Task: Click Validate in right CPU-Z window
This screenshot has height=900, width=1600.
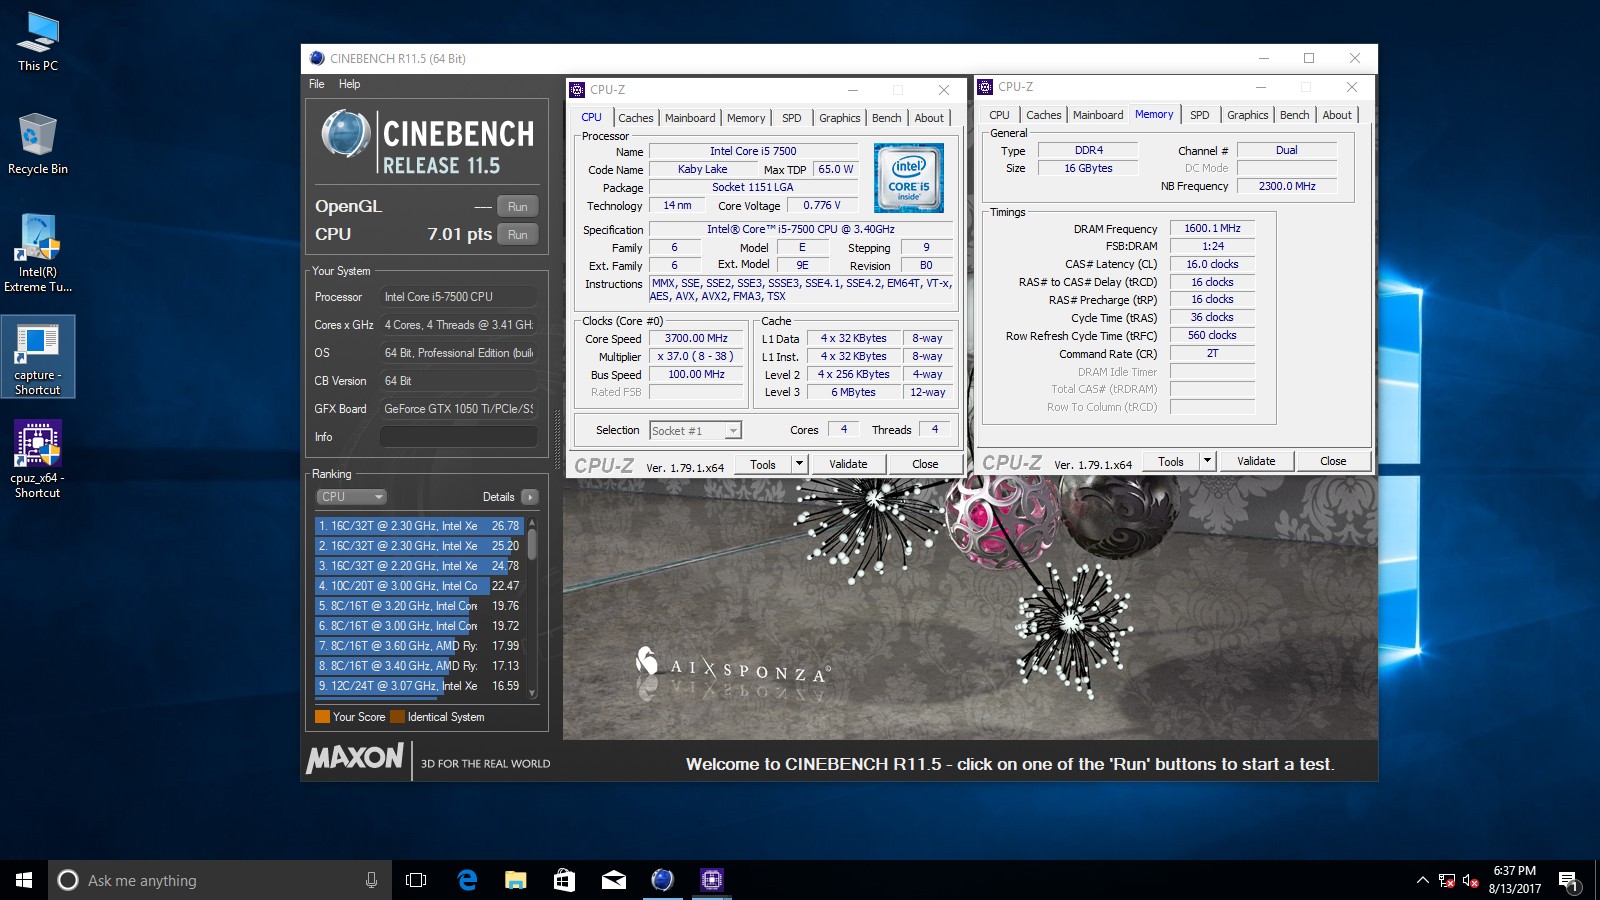Action: [x=1256, y=461]
